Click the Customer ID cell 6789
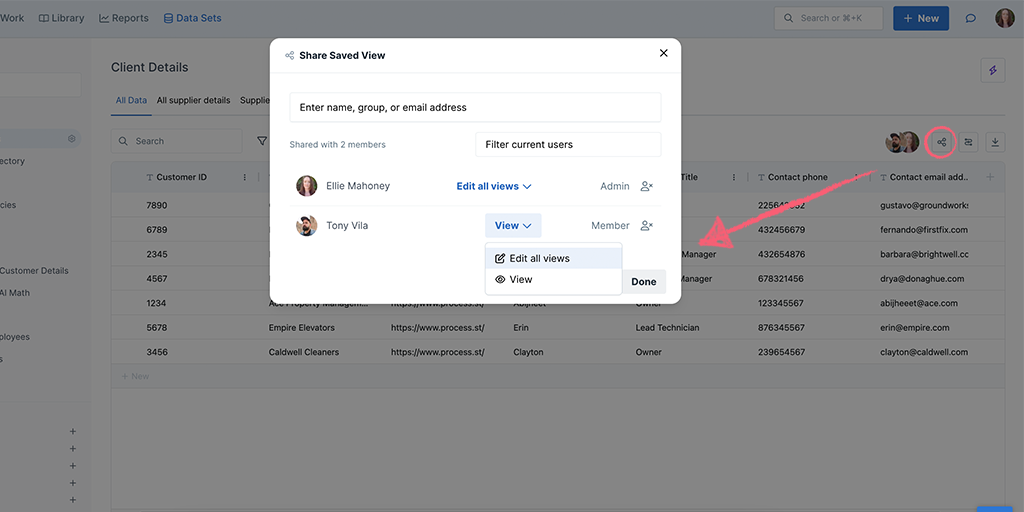The height and width of the screenshot is (512, 1024). click(x=157, y=230)
